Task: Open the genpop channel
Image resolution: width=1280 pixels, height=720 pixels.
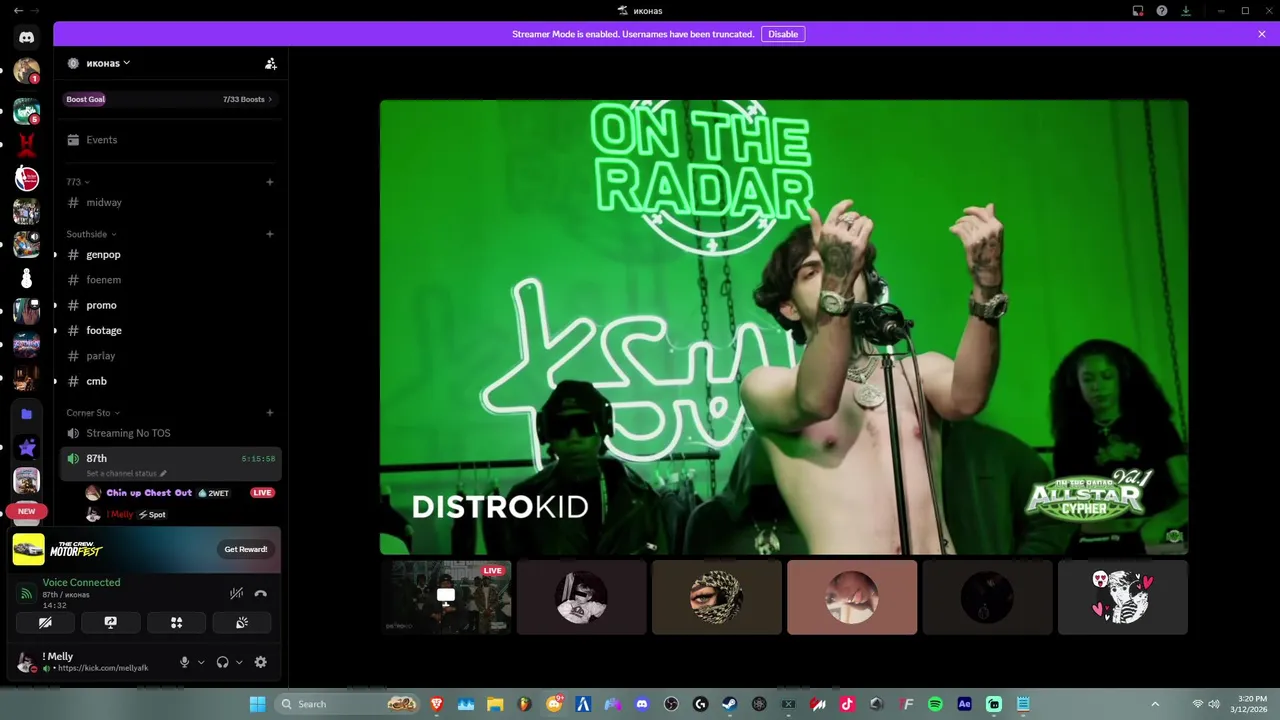Action: [x=170, y=255]
